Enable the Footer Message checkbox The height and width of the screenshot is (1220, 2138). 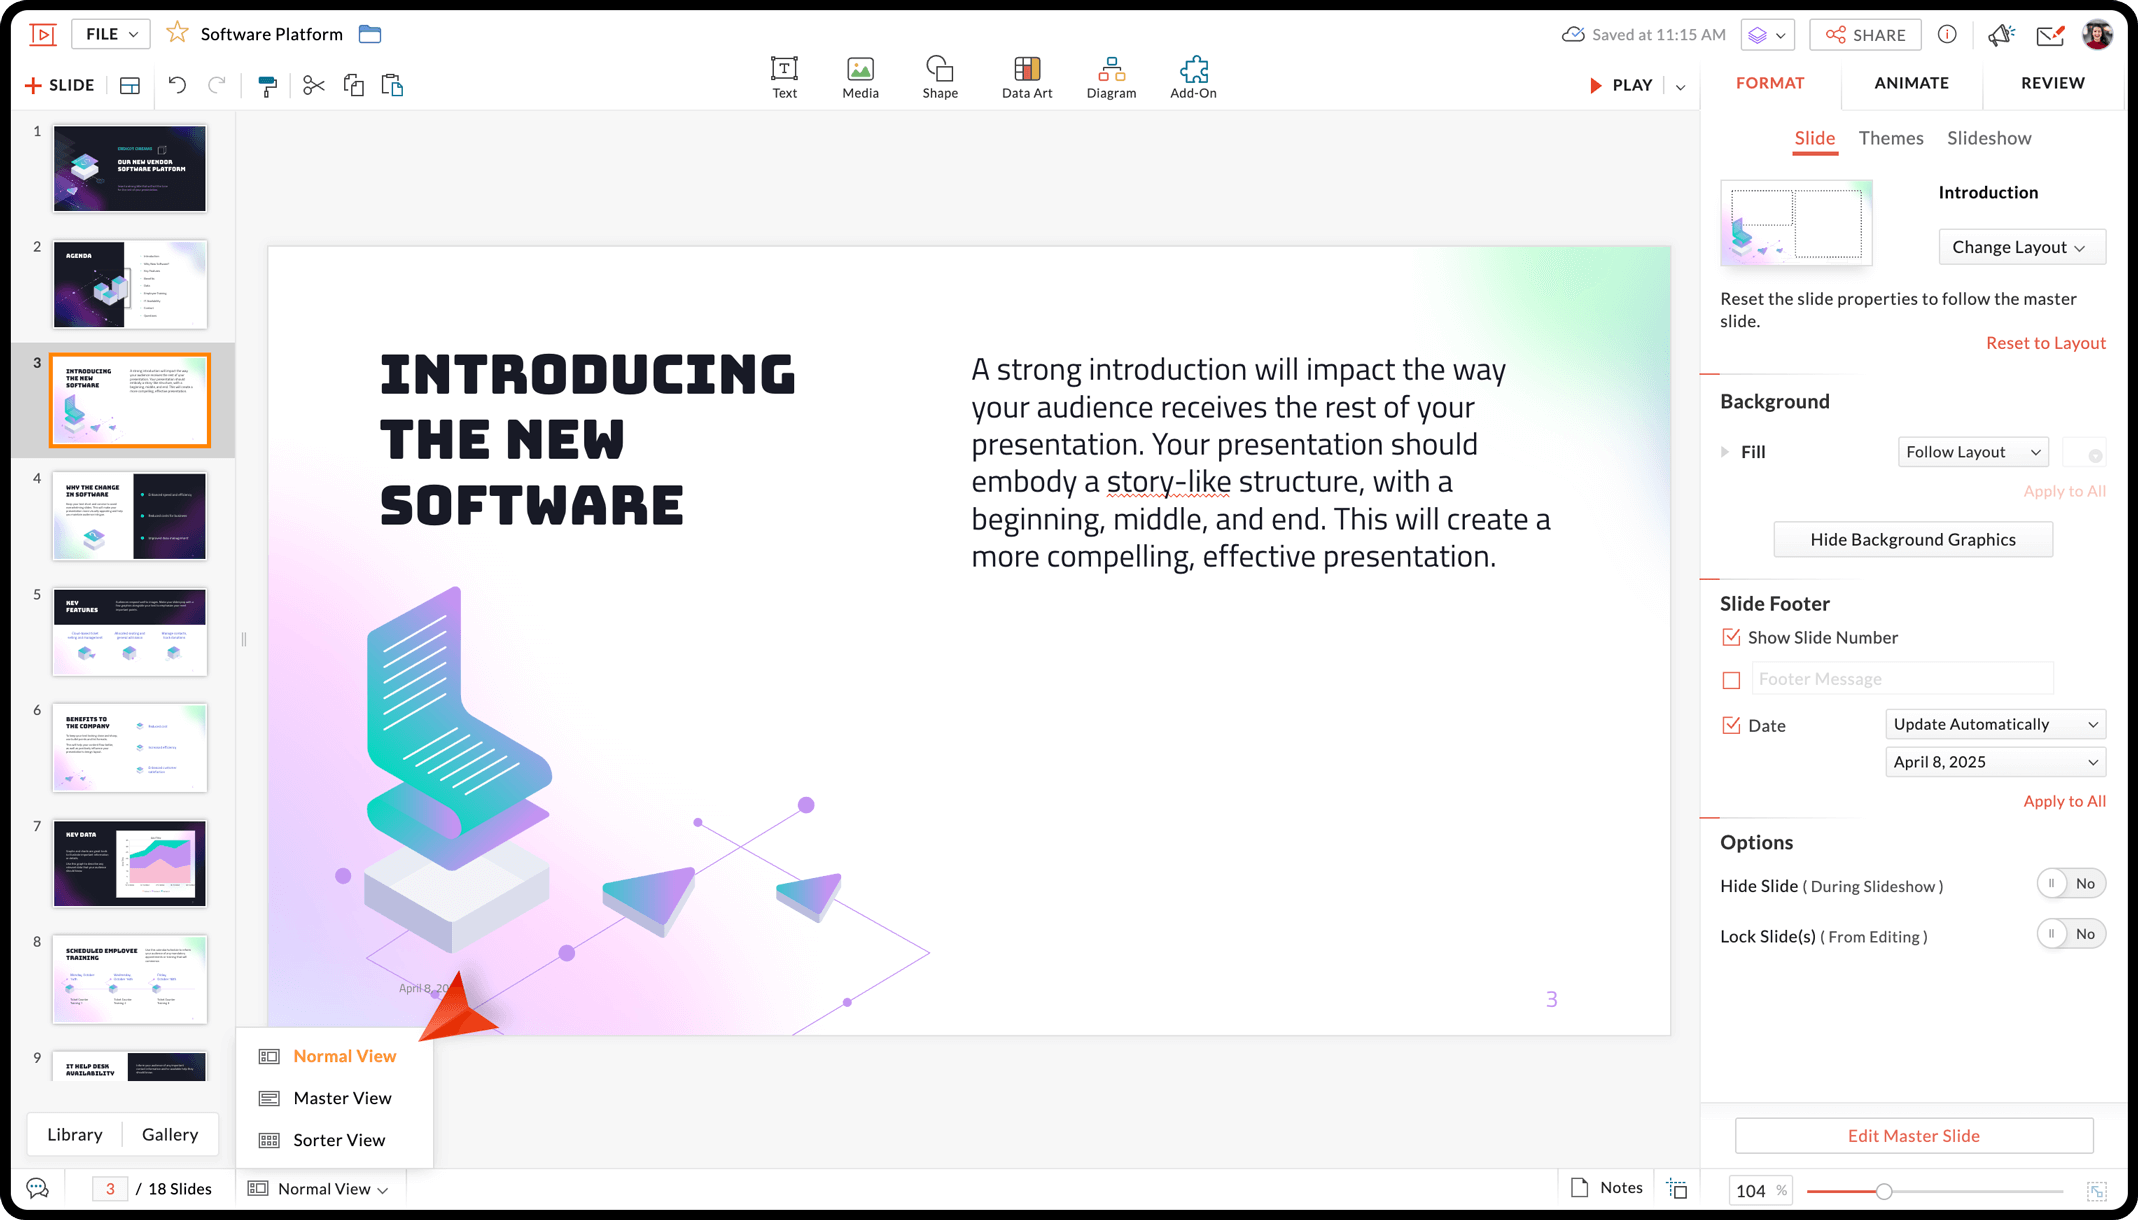point(1731,680)
